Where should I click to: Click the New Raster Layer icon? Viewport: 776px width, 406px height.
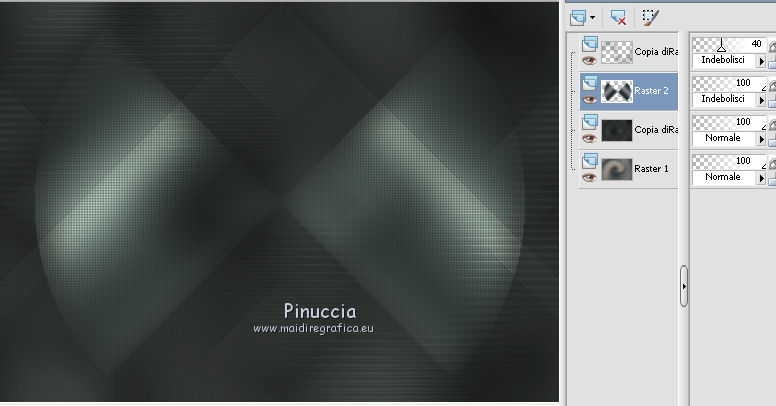pos(578,18)
